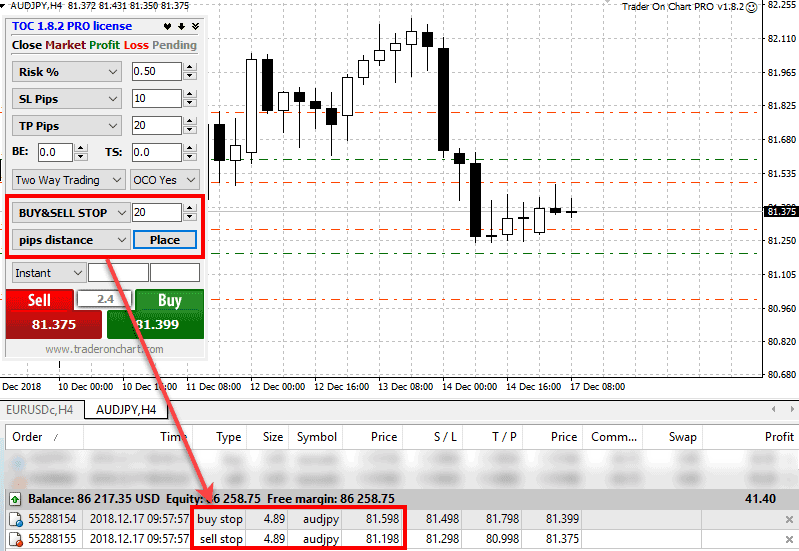Image resolution: width=799 pixels, height=551 pixels.
Task: Open the pips distance dropdown
Action: [x=70, y=240]
